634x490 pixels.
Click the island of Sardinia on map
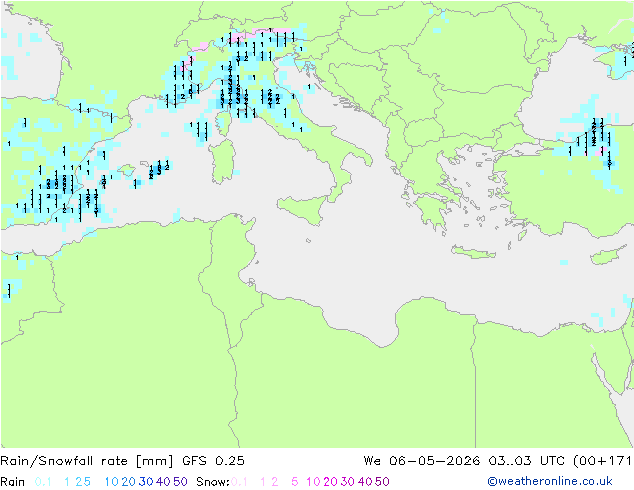coord(222,161)
